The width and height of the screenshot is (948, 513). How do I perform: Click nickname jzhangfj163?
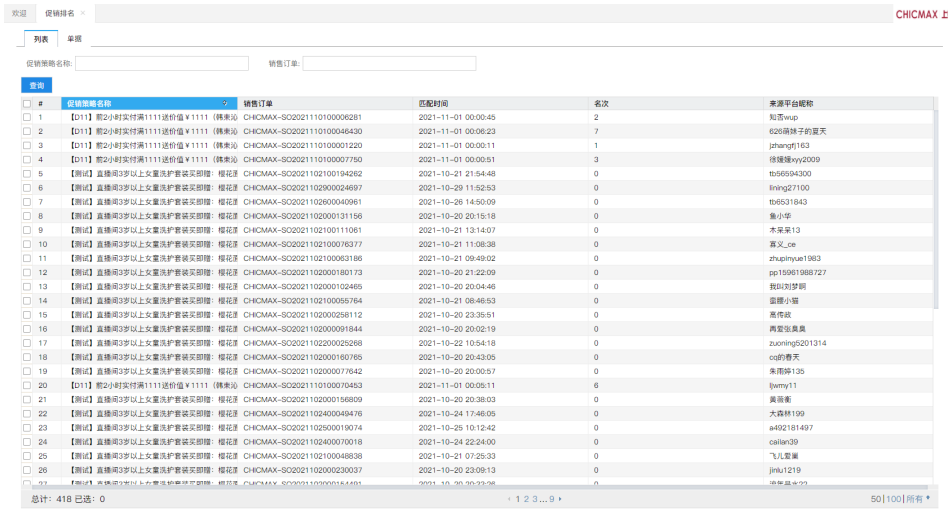789,146
